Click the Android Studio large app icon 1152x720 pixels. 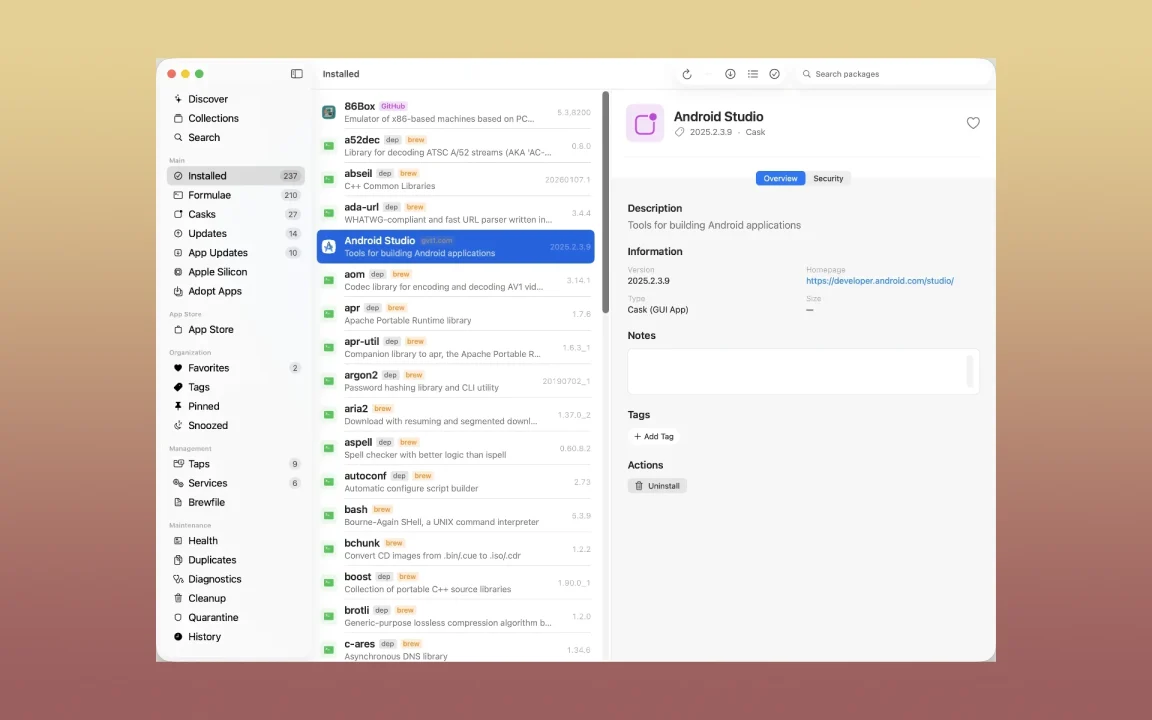coord(645,123)
